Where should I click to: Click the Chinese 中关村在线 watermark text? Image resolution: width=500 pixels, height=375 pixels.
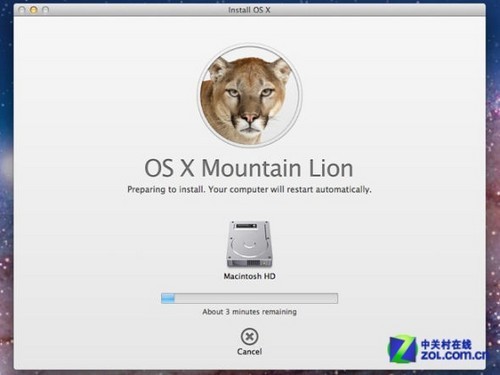[446, 344]
